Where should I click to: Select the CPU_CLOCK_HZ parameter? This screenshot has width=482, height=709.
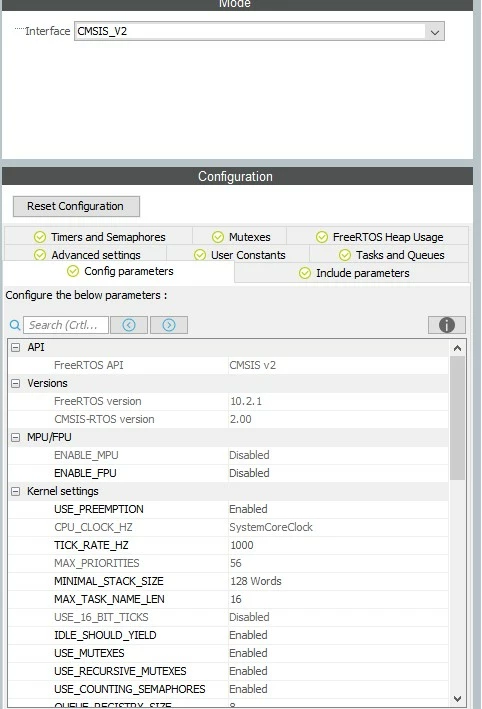tap(228, 527)
